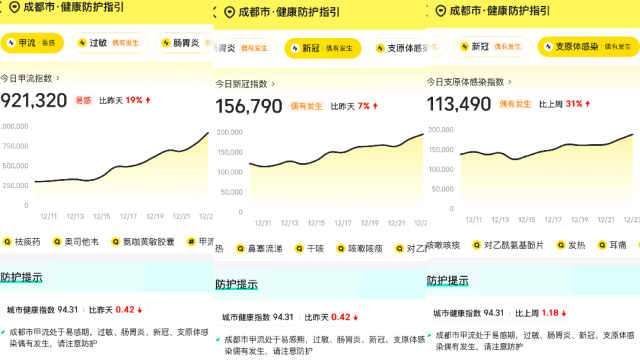Viewport: 640px width, 360px height.
Task: Select the highlighted 支原体感染 tab
Action: 589,47
